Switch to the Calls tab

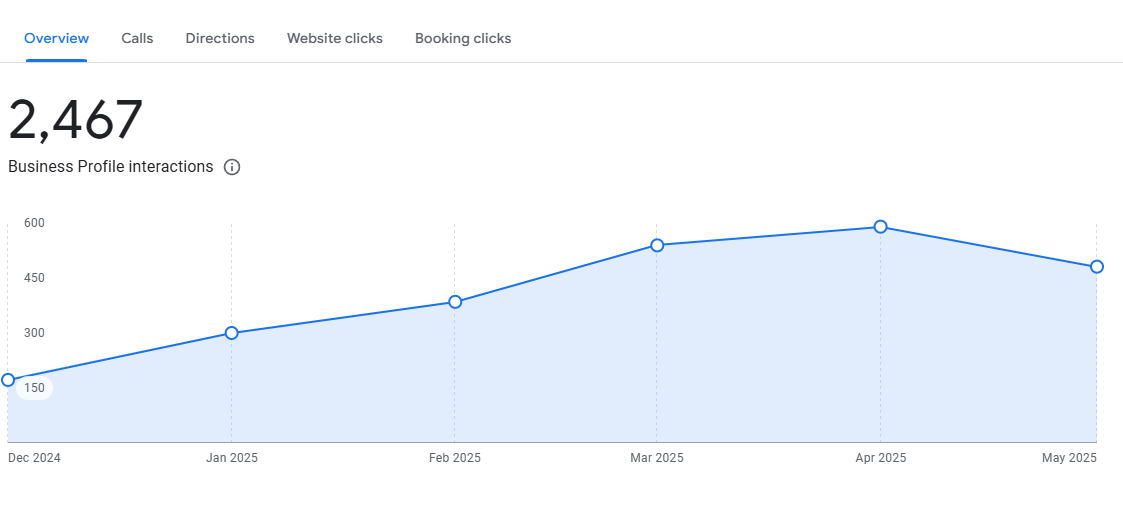click(137, 39)
